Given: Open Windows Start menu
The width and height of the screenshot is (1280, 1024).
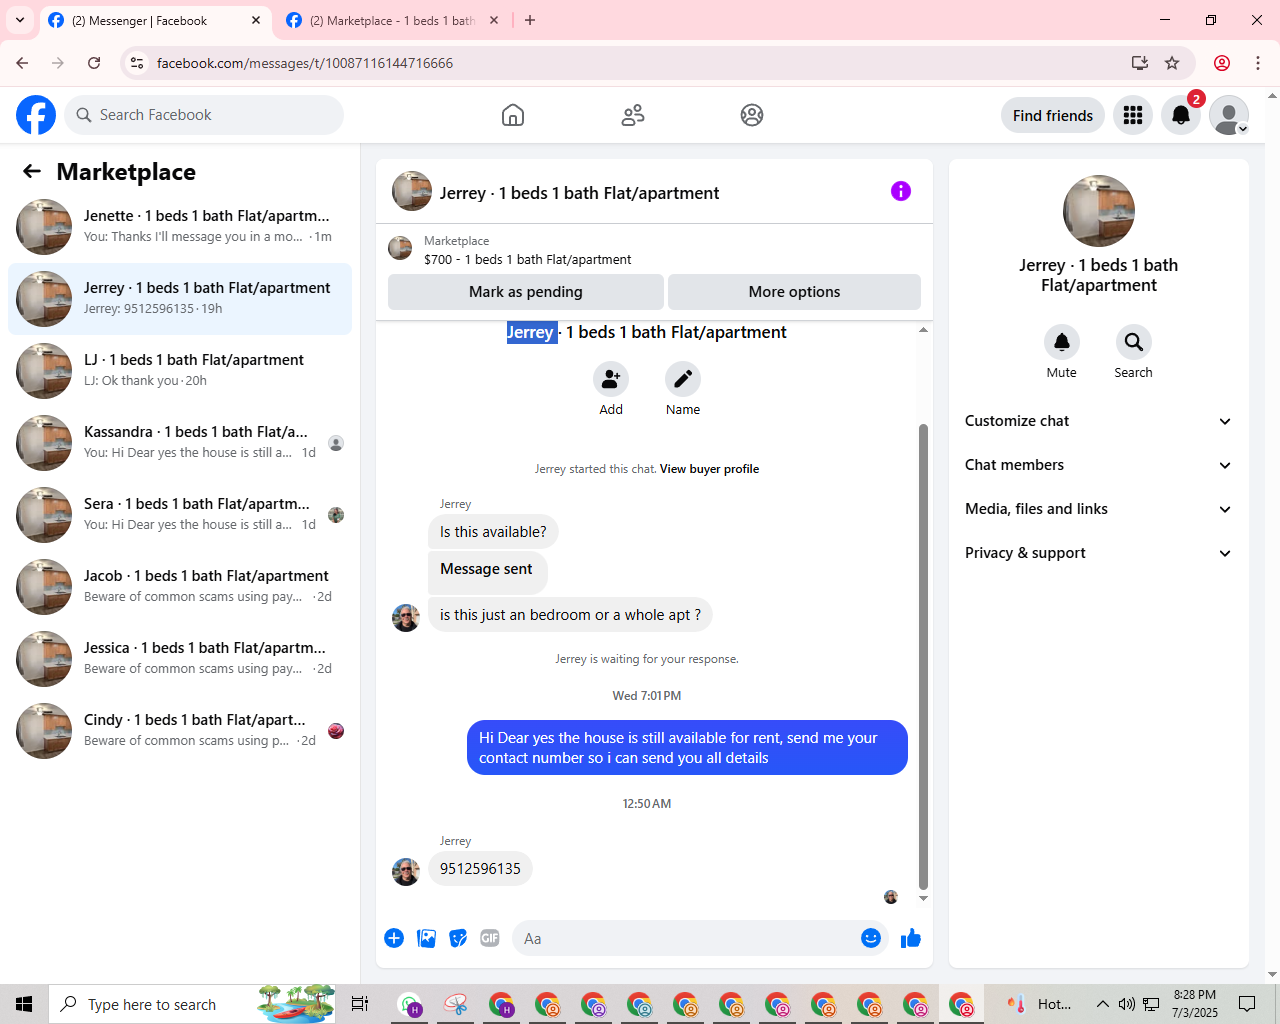Looking at the screenshot, I should coord(24,1004).
